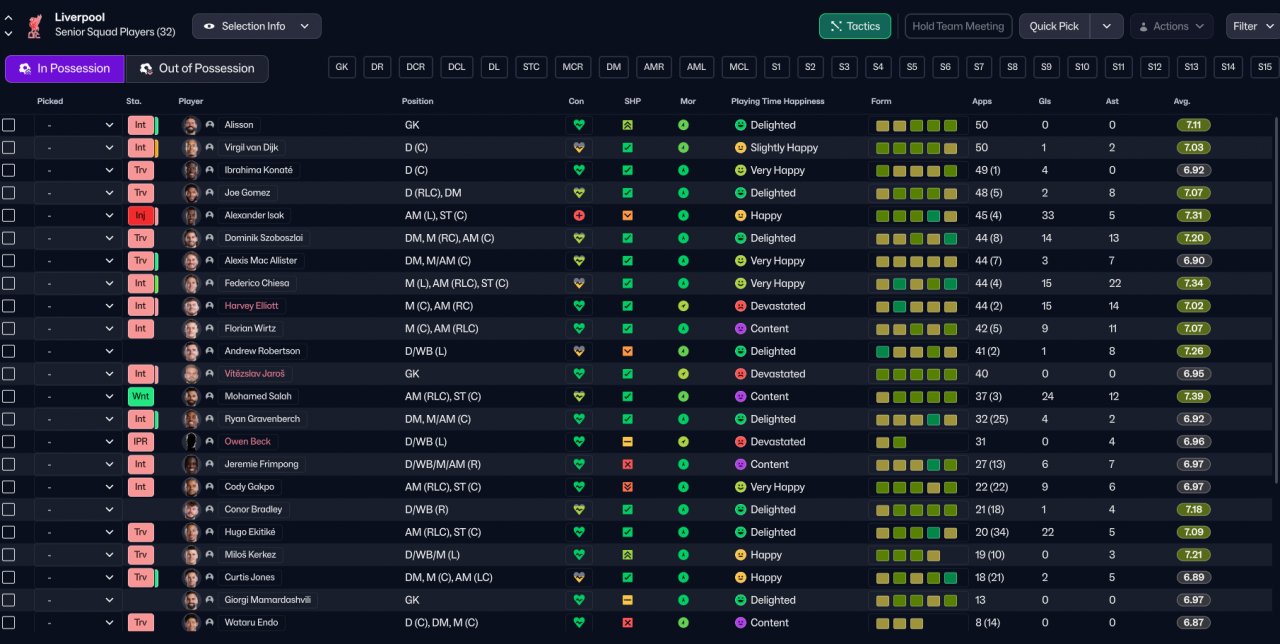Image resolution: width=1280 pixels, height=644 pixels.
Task: Click Owen Beck's yellow sharpness icon
Action: click(x=628, y=441)
